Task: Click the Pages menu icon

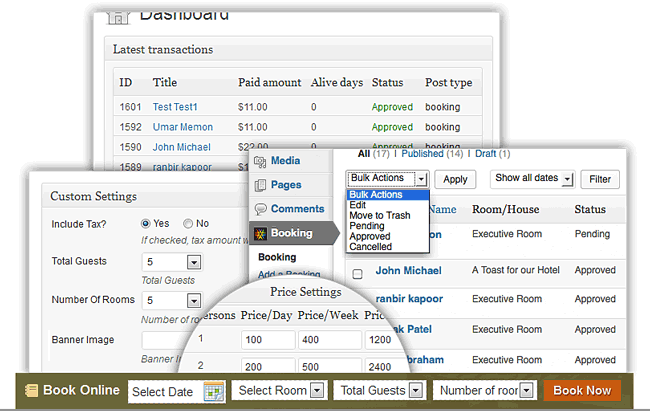Action: click(x=260, y=185)
